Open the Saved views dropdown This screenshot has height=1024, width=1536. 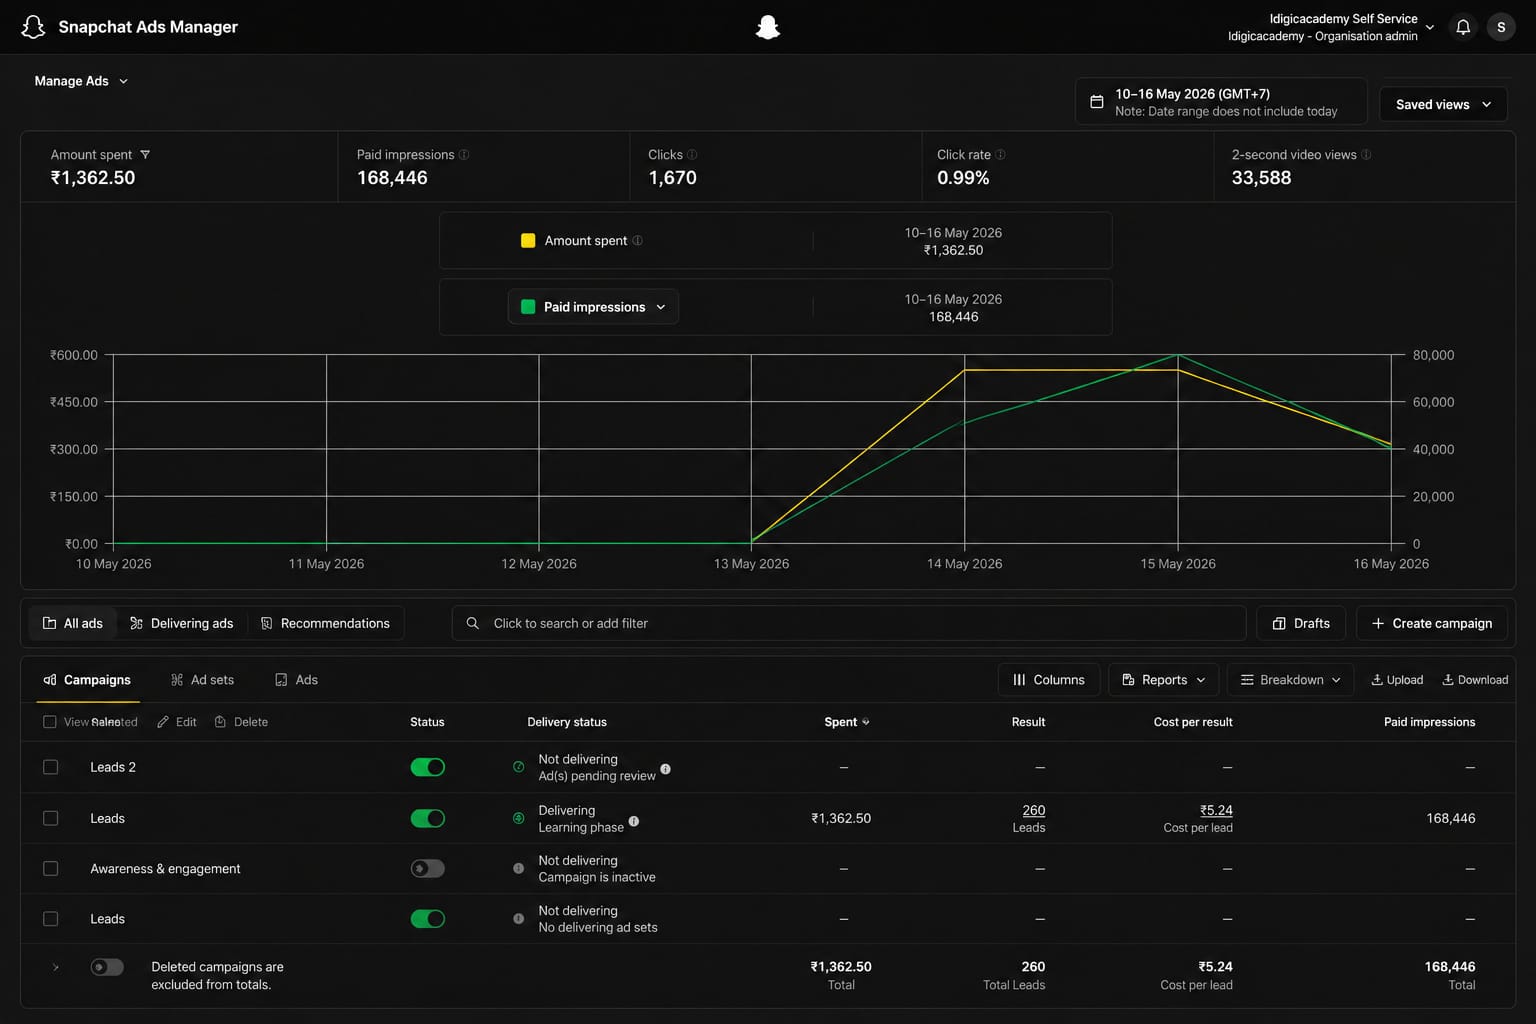pyautogui.click(x=1443, y=104)
